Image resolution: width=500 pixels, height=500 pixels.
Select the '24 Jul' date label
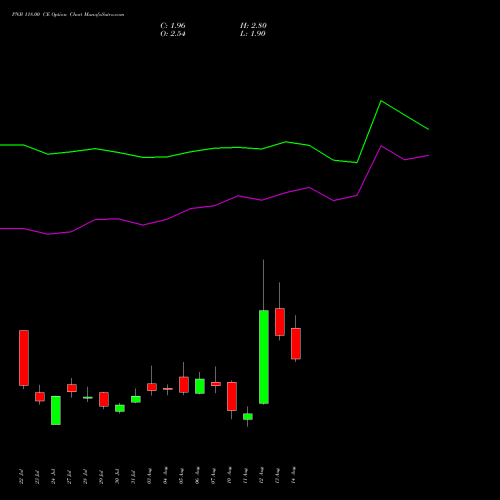54,477
